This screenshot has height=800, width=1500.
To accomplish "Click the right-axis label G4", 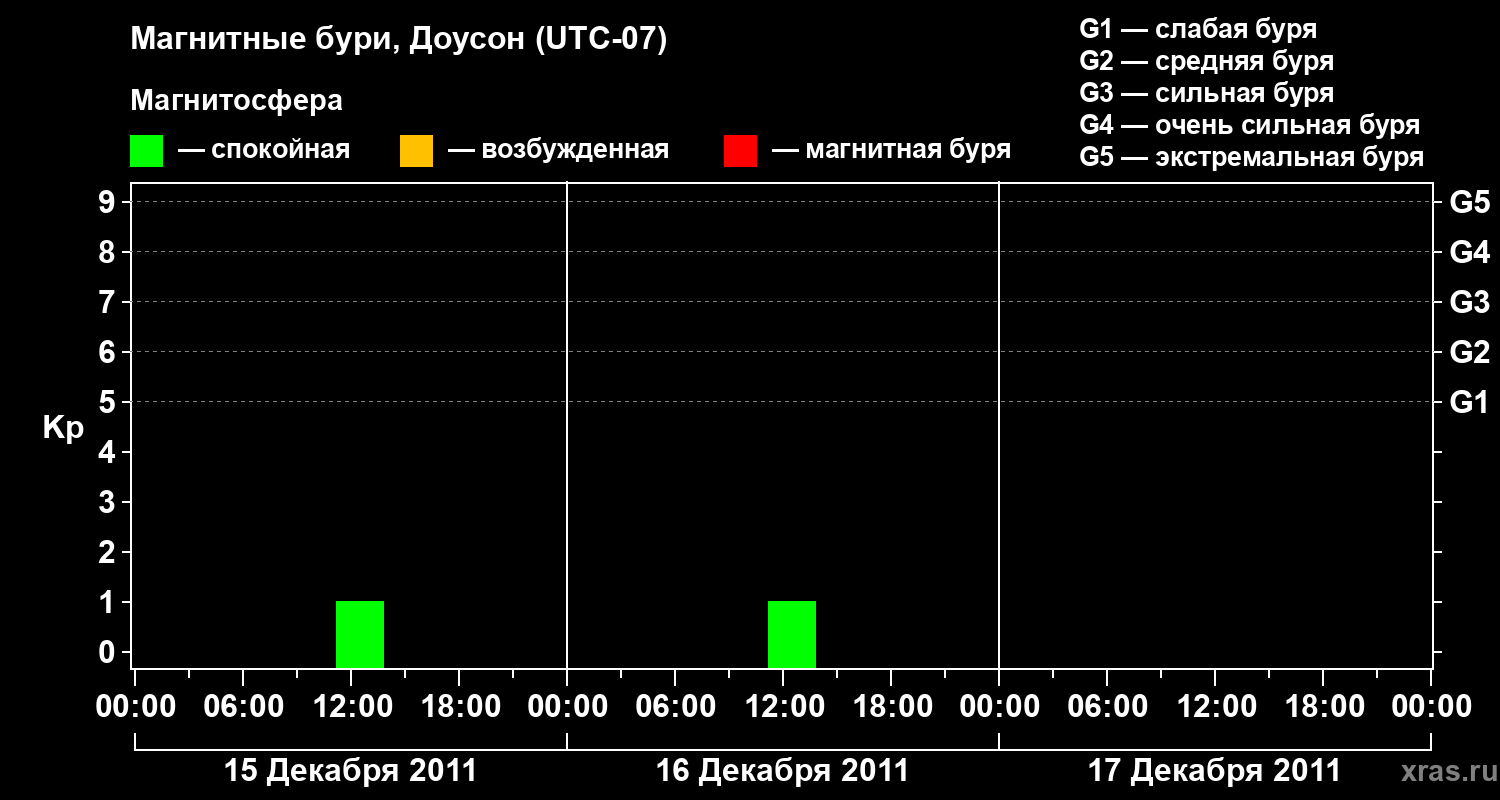I will click(x=1470, y=252).
